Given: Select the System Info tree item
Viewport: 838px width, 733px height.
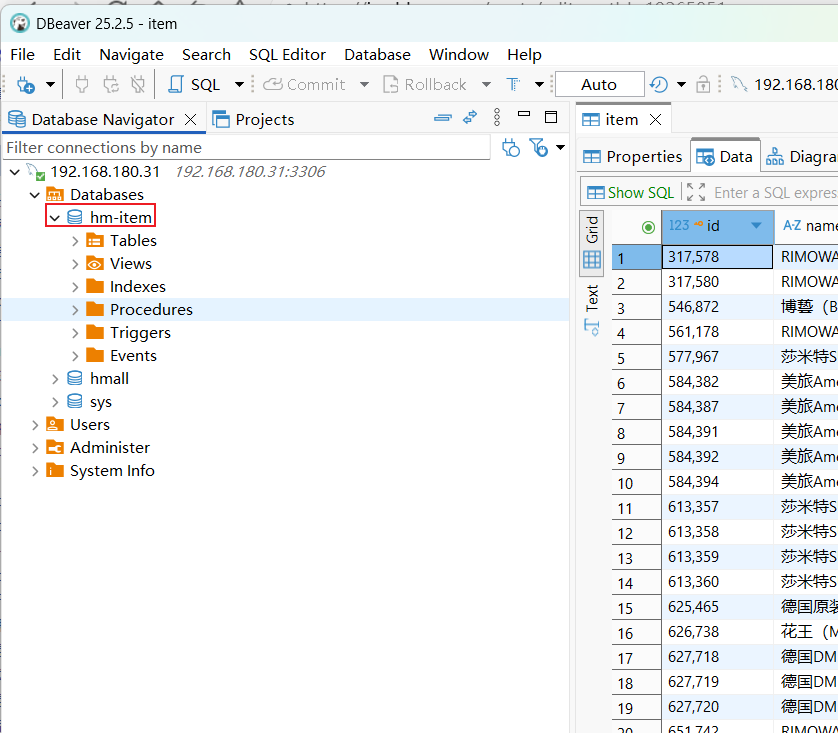Looking at the screenshot, I should point(100,471).
